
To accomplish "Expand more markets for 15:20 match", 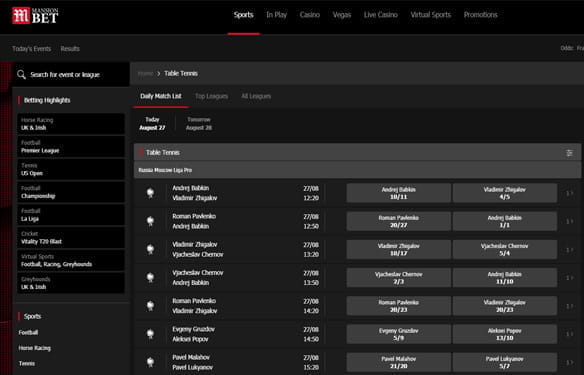I will [569, 362].
